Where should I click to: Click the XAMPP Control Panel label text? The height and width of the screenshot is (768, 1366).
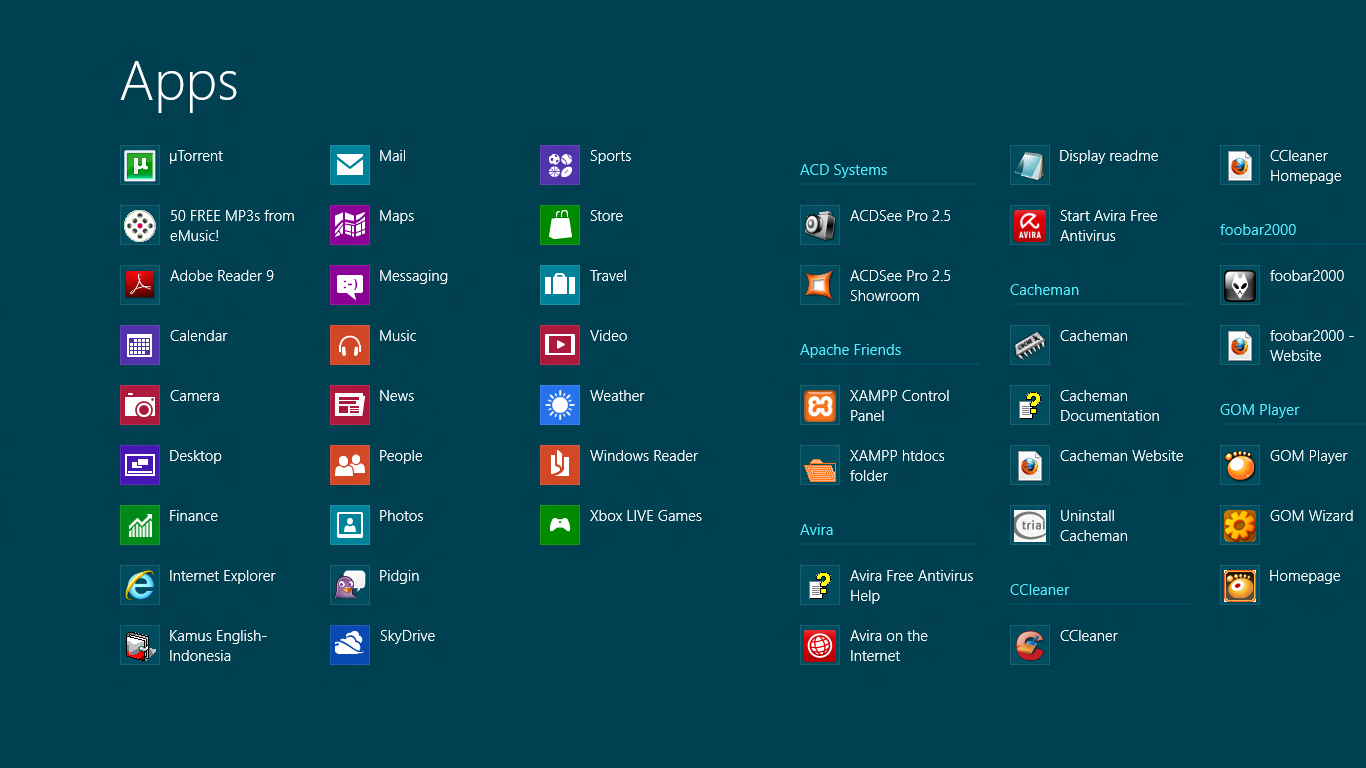click(x=900, y=406)
